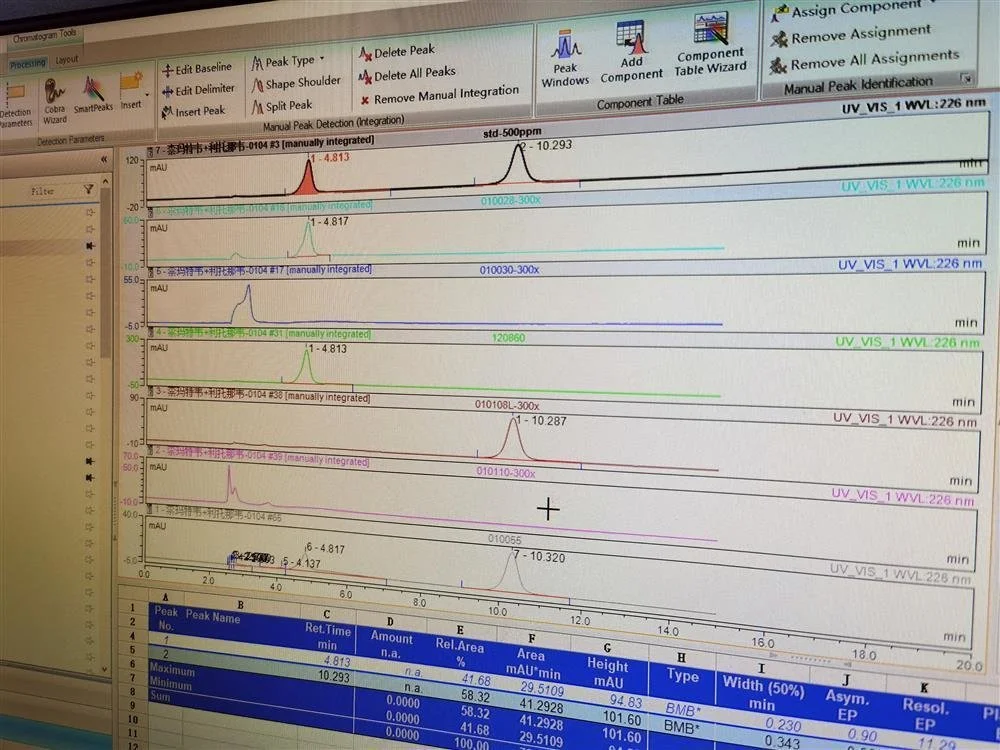
Task: Switch to the Layout ribbon tab
Action: (66, 60)
